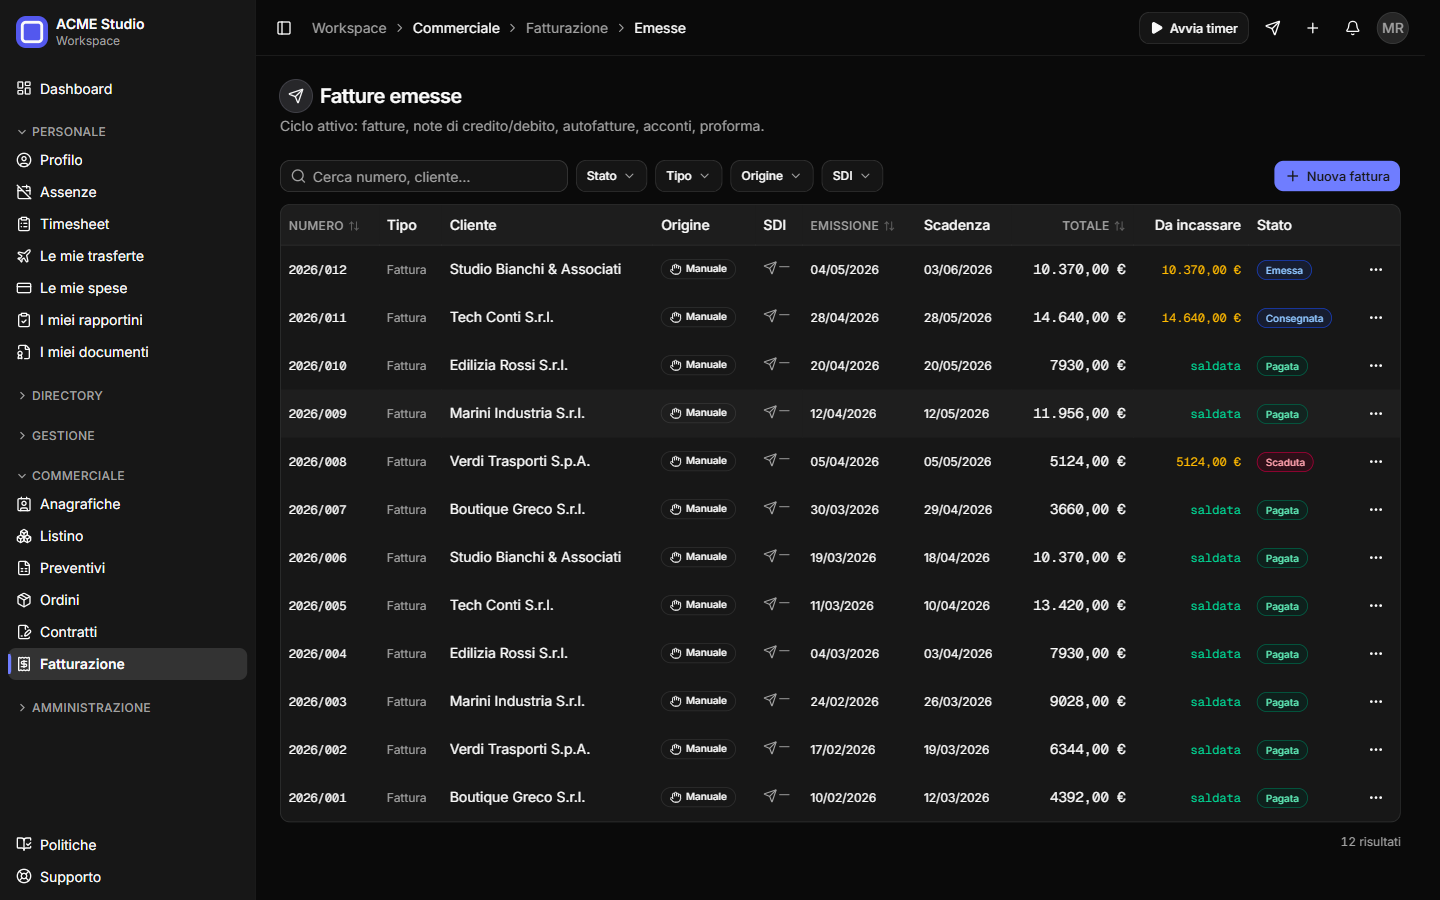This screenshot has height=900, width=1440.
Task: Click Commerciale breadcrumb link
Action: click(456, 28)
